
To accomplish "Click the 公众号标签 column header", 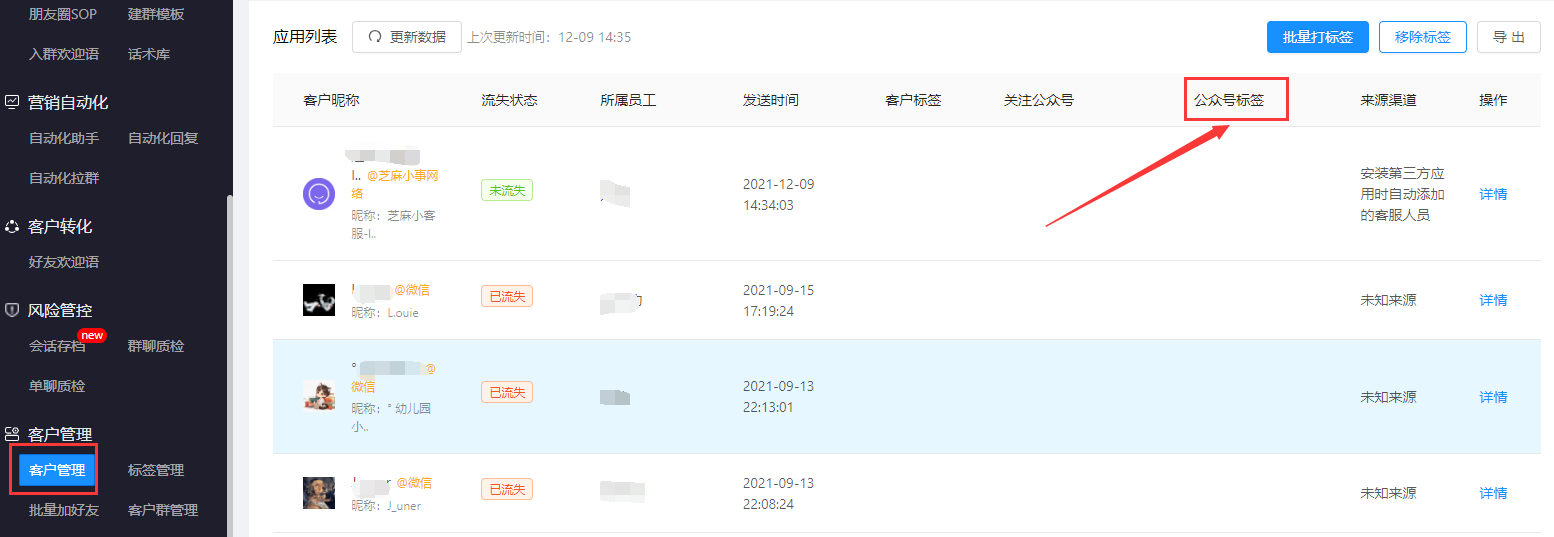I will pos(1229,100).
